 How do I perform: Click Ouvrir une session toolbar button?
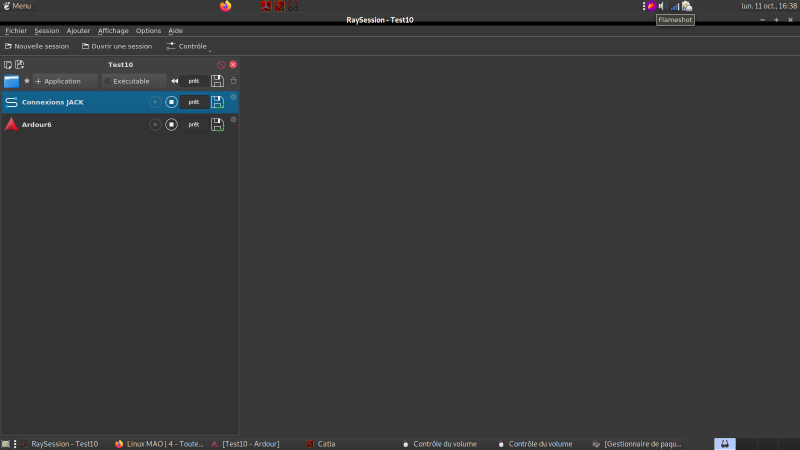pyautogui.click(x=117, y=46)
